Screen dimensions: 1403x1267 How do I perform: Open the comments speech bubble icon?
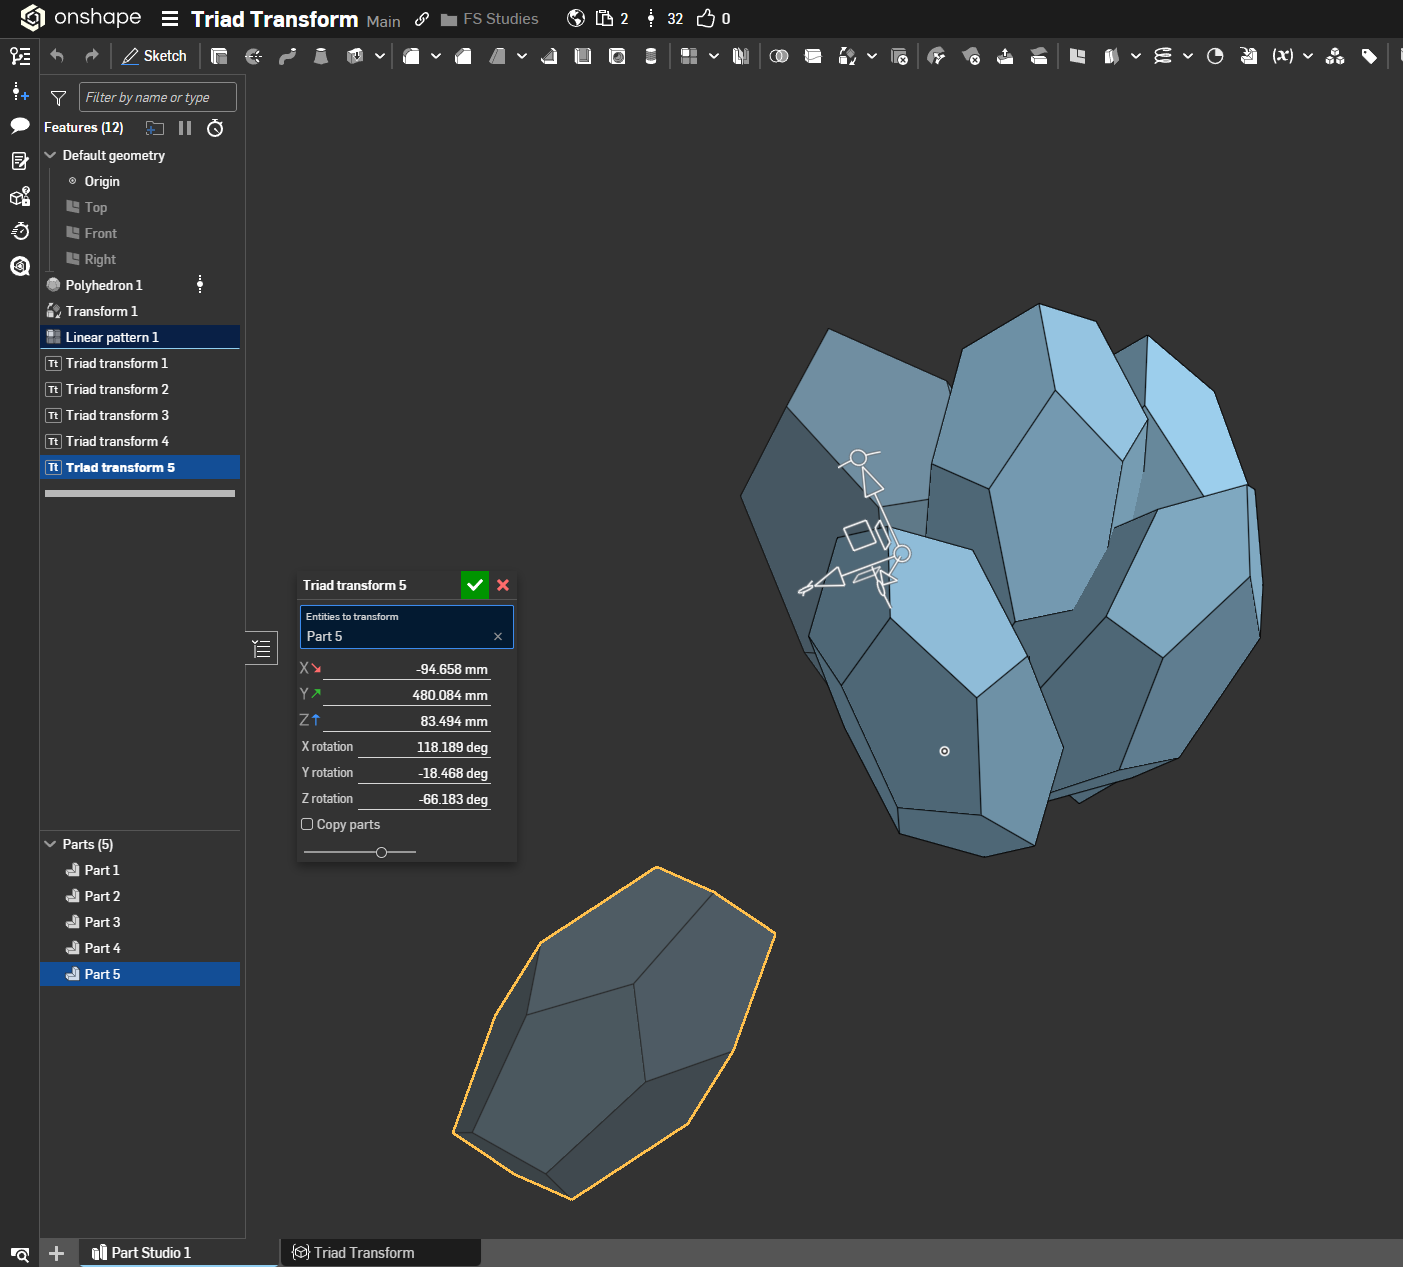click(20, 126)
